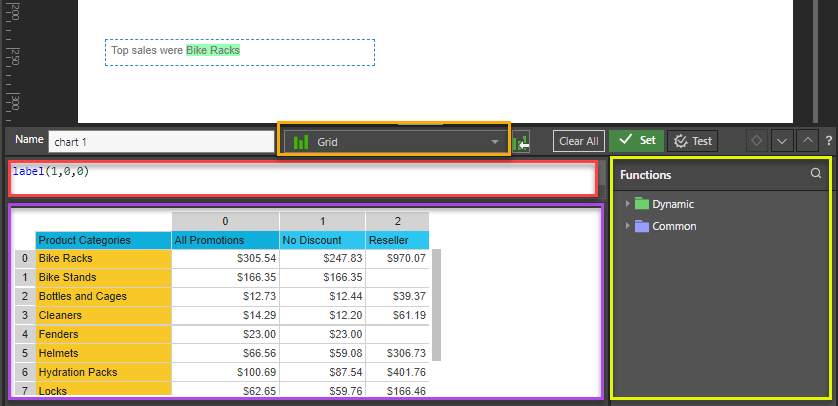Open the help question mark icon
The width and height of the screenshot is (838, 406).
829,141
